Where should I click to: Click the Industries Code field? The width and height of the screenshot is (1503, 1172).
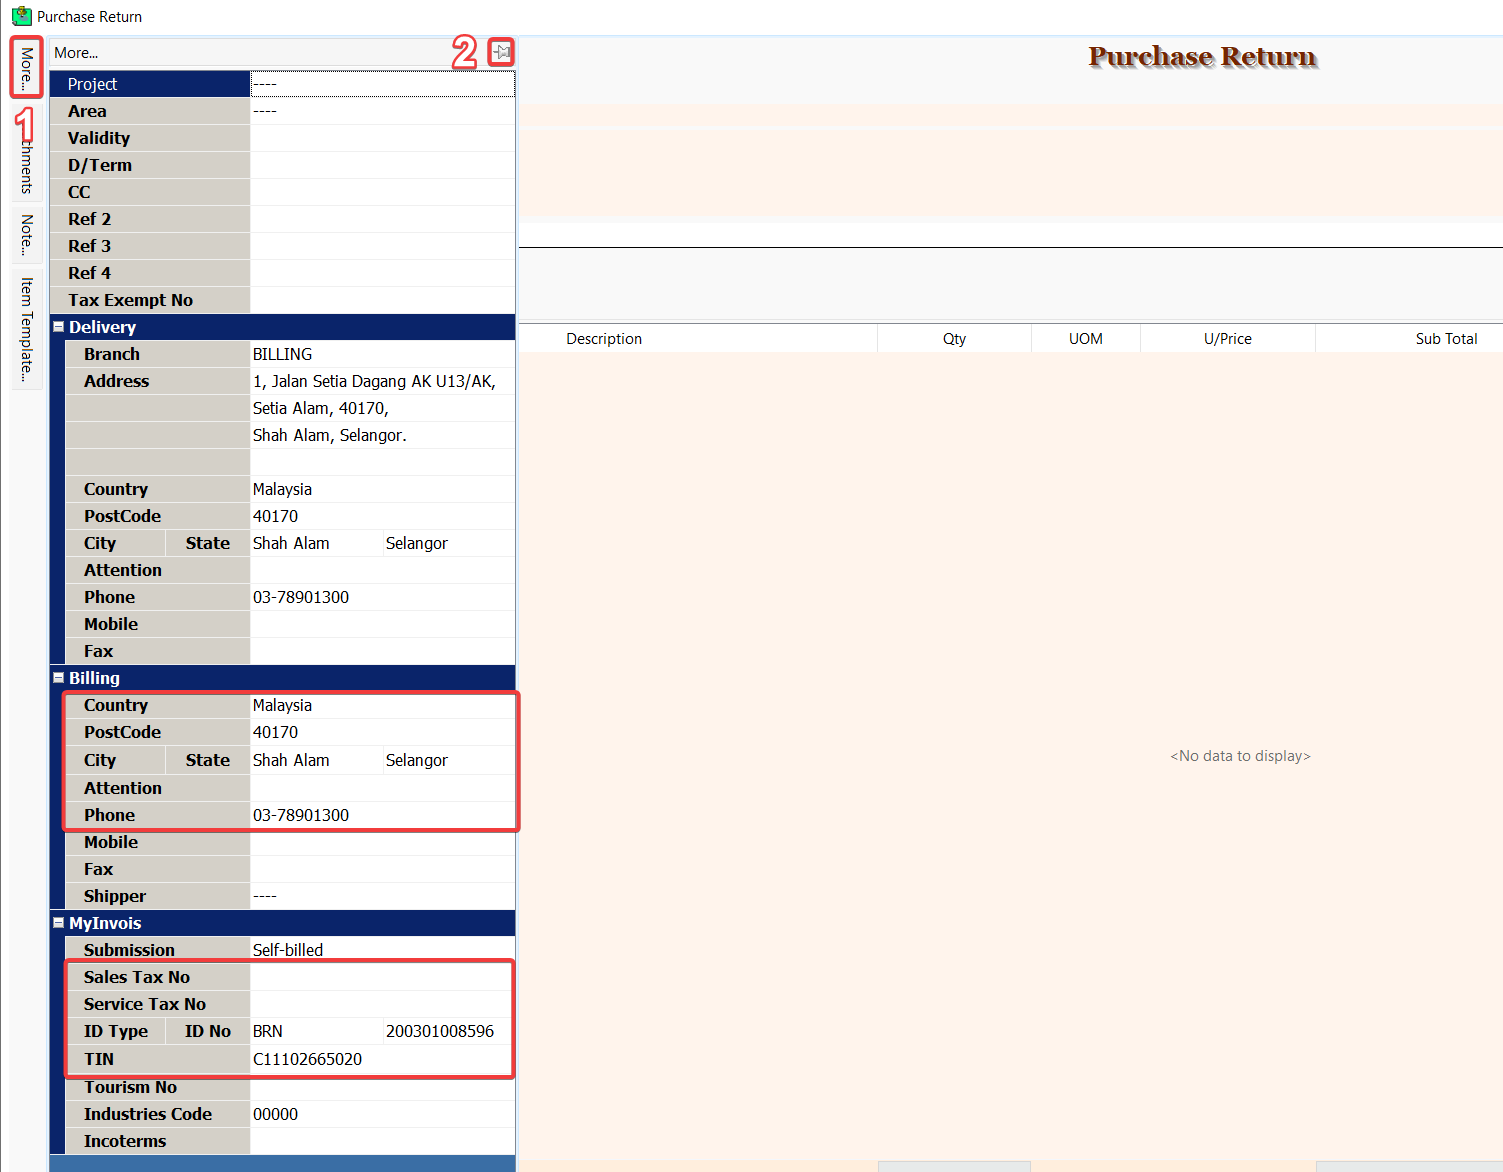pos(382,1114)
